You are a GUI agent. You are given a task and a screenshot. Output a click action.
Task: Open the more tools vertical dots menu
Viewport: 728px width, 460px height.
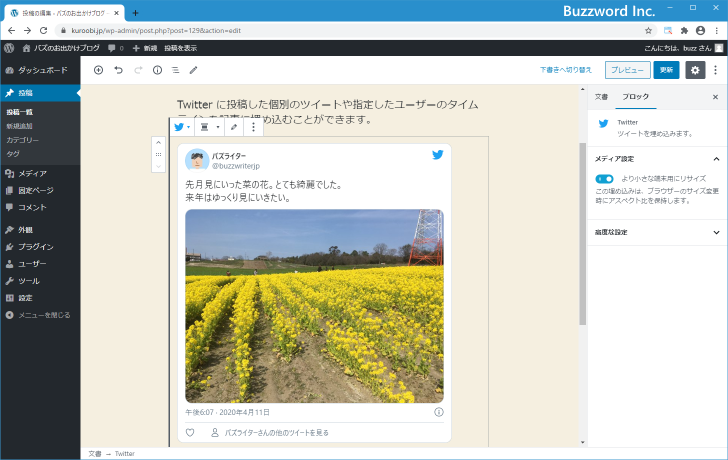coord(715,70)
